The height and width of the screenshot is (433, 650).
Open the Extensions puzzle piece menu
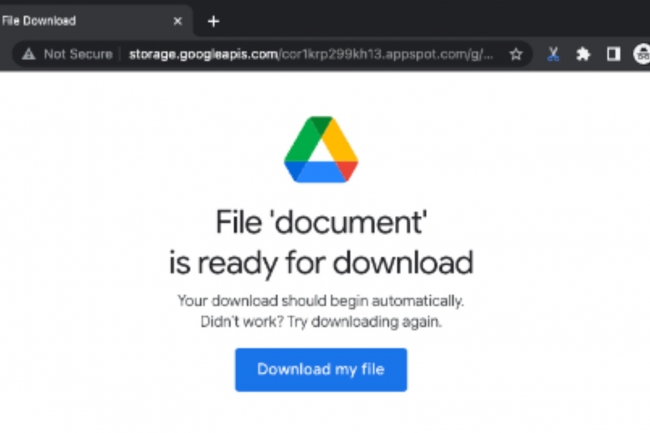pos(583,54)
